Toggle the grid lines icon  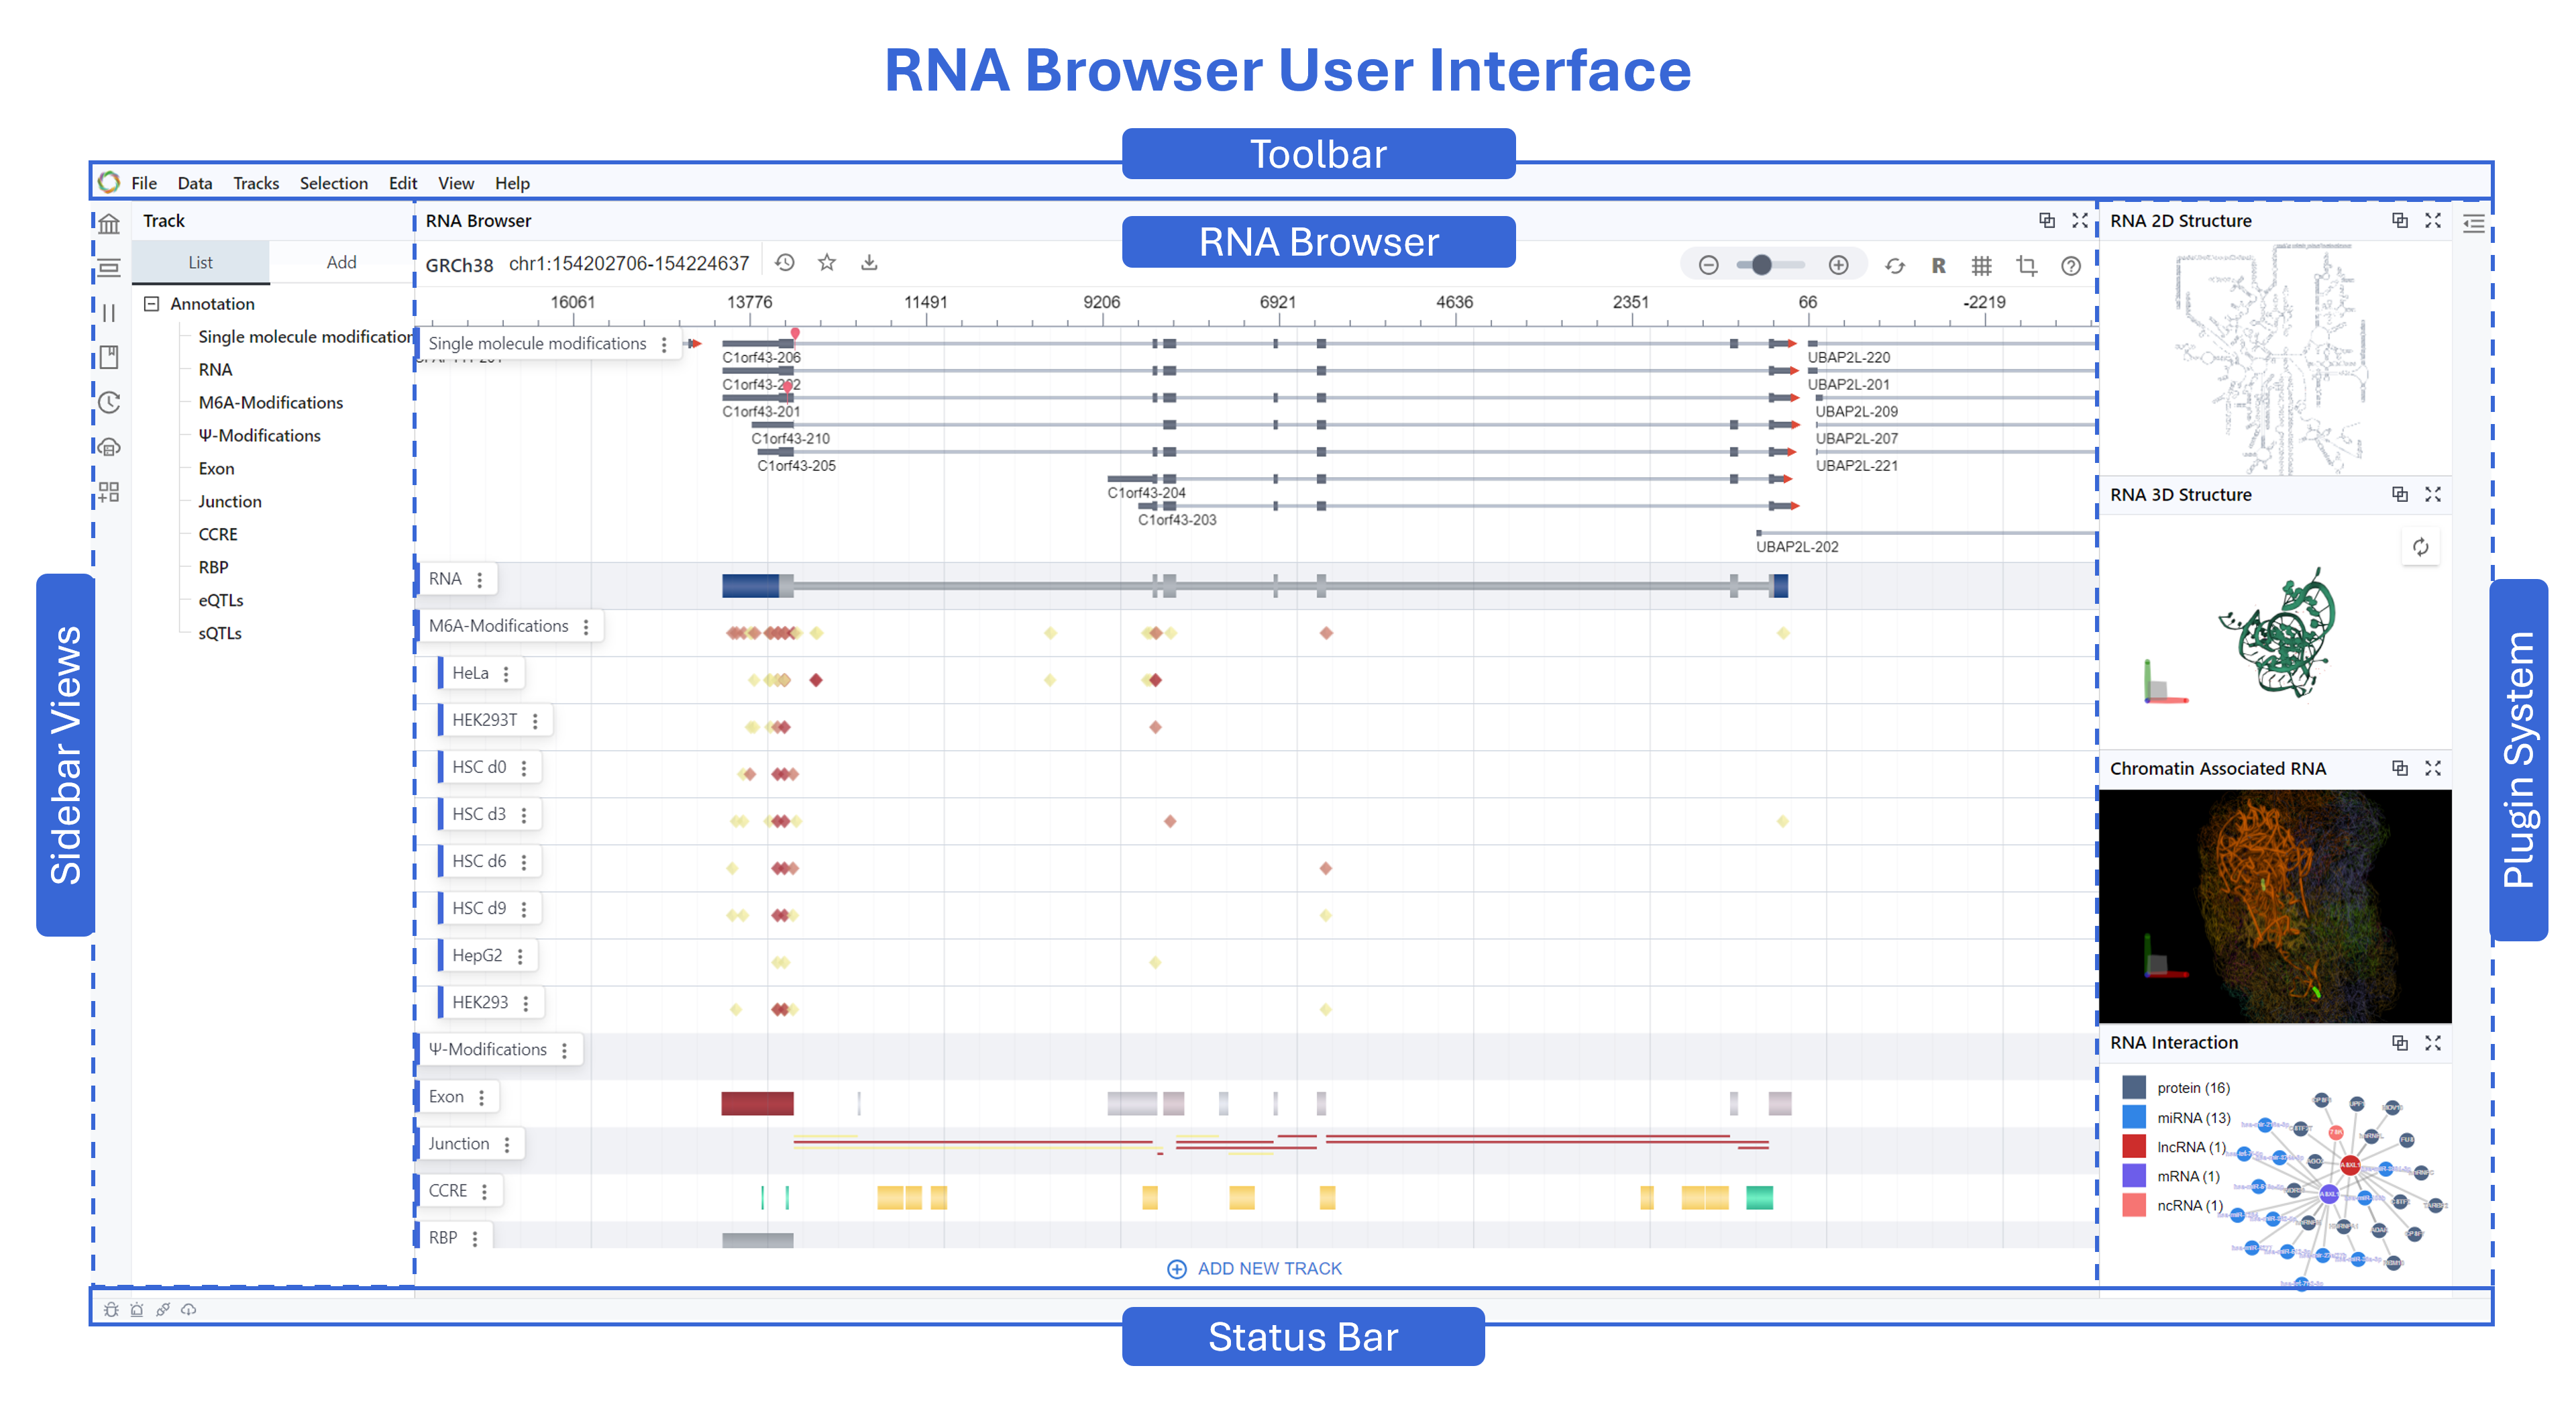[x=1981, y=266]
